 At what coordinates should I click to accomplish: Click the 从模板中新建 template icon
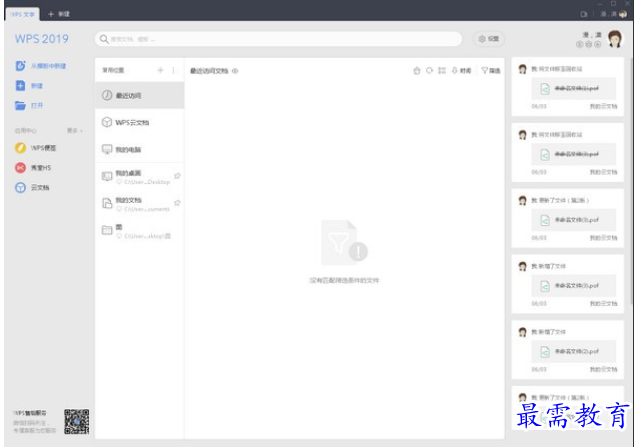point(20,66)
